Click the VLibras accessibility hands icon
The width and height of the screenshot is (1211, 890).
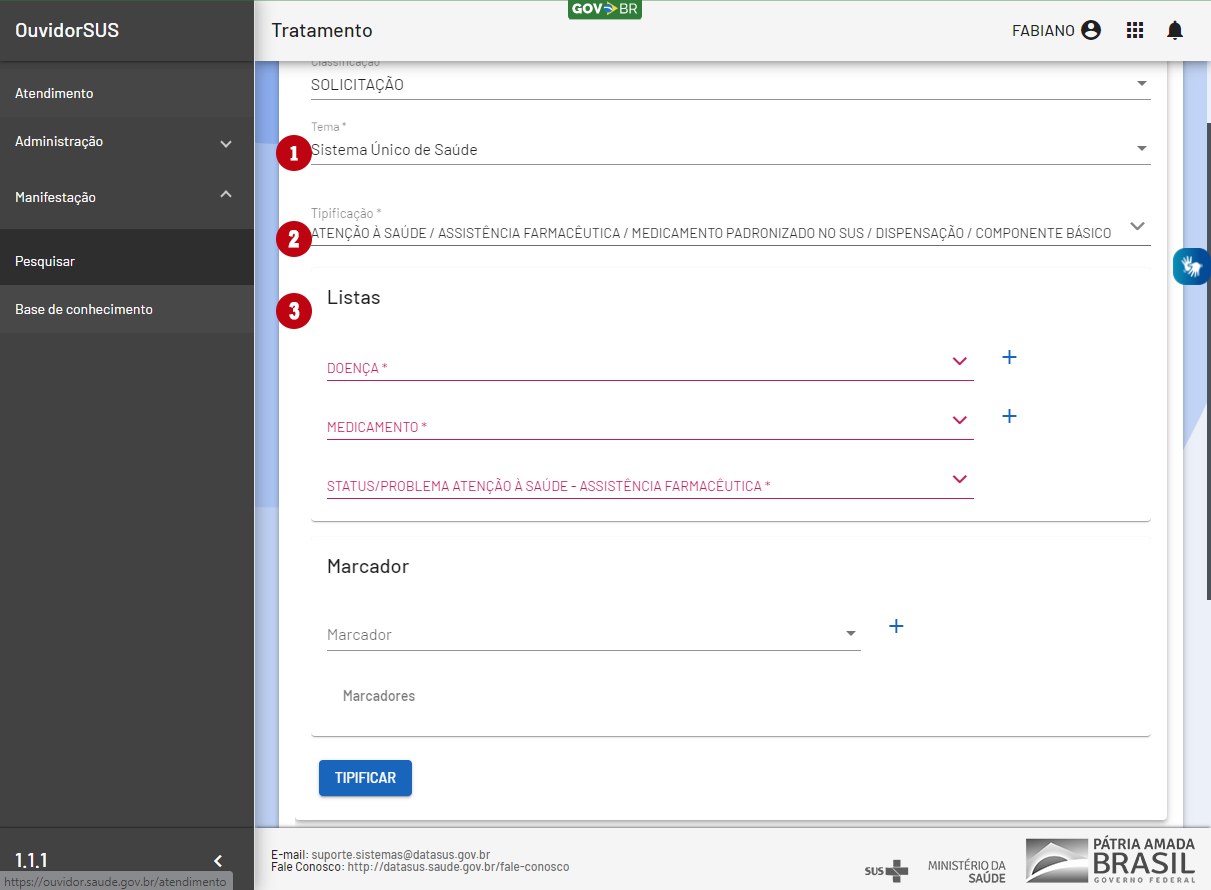pos(1191,267)
